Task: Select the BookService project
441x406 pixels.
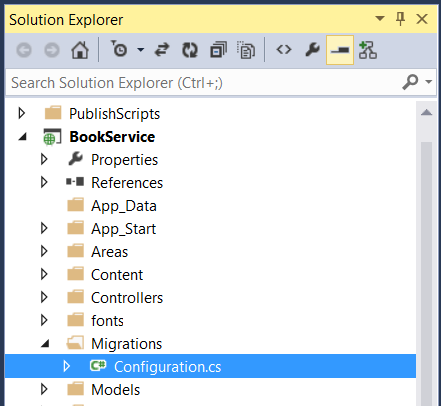Action: [x=112, y=137]
